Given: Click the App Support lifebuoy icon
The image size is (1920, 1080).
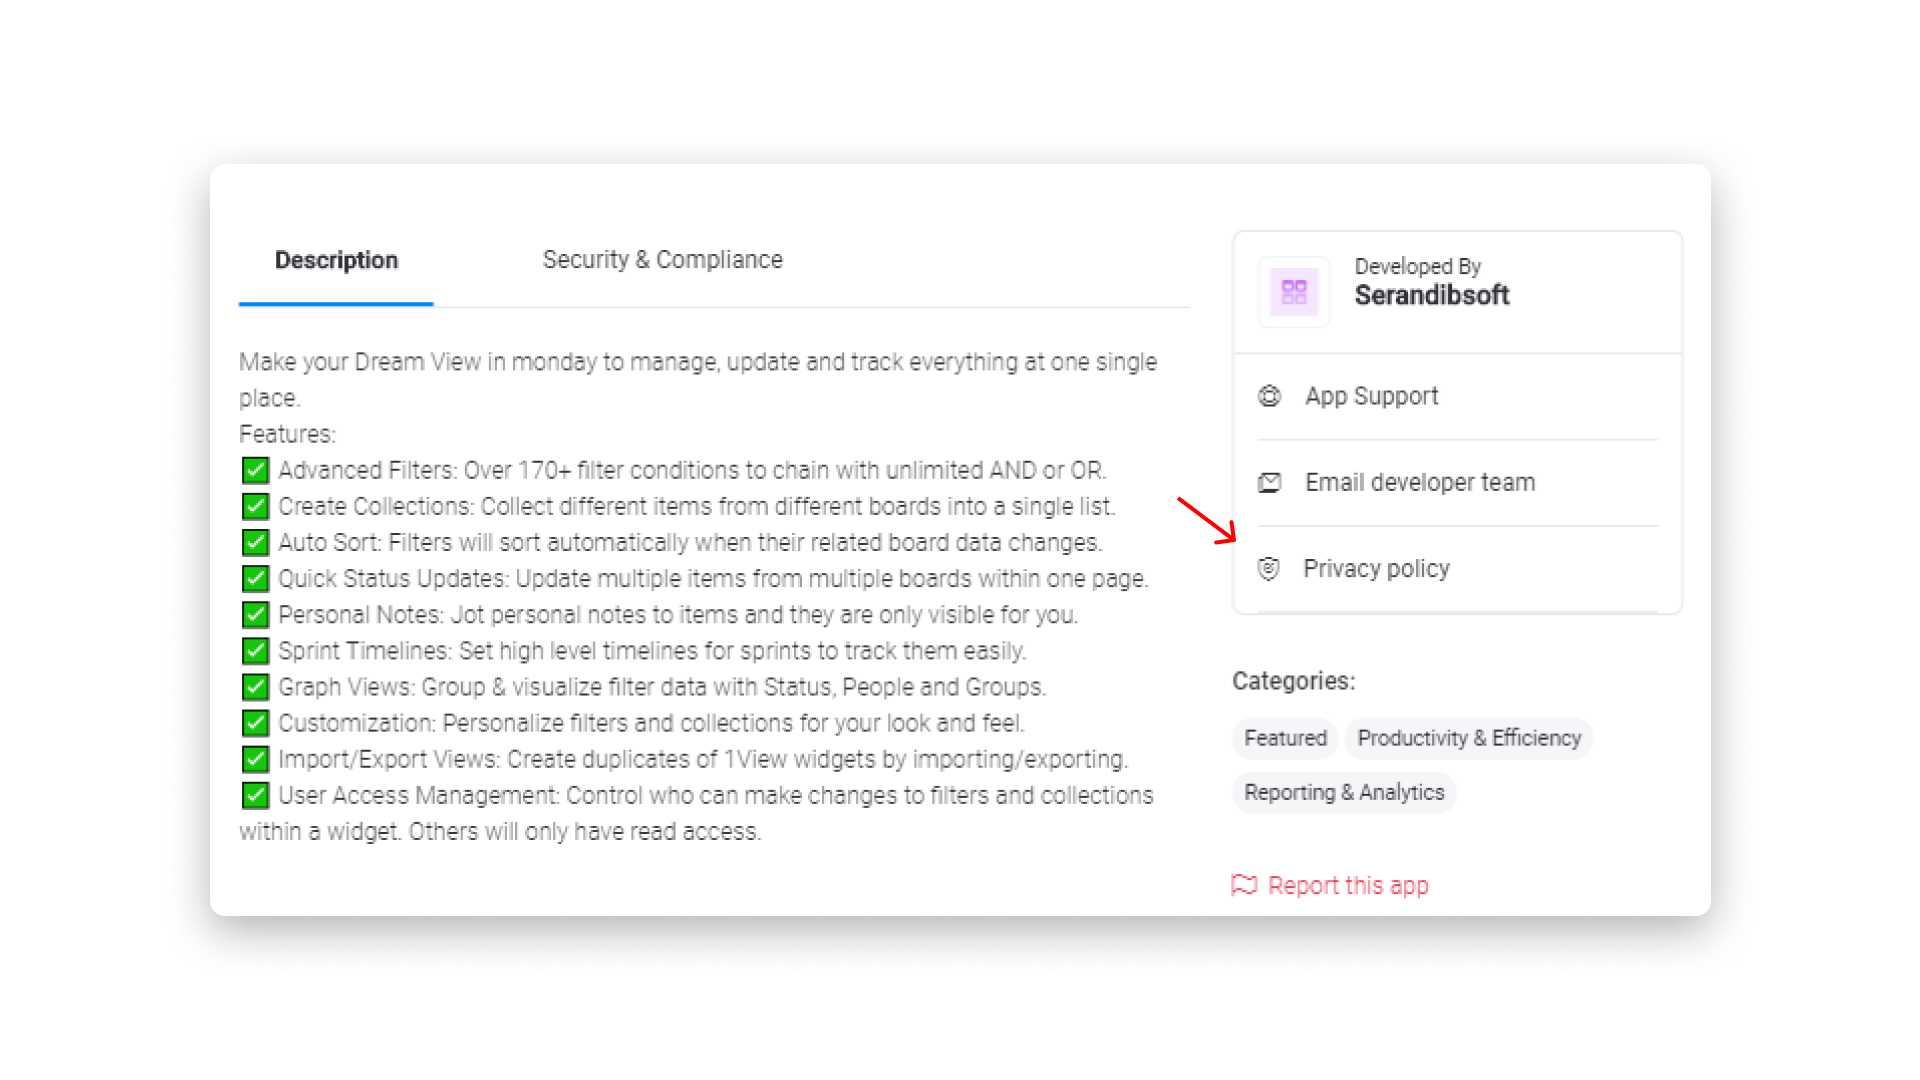Looking at the screenshot, I should point(1269,396).
